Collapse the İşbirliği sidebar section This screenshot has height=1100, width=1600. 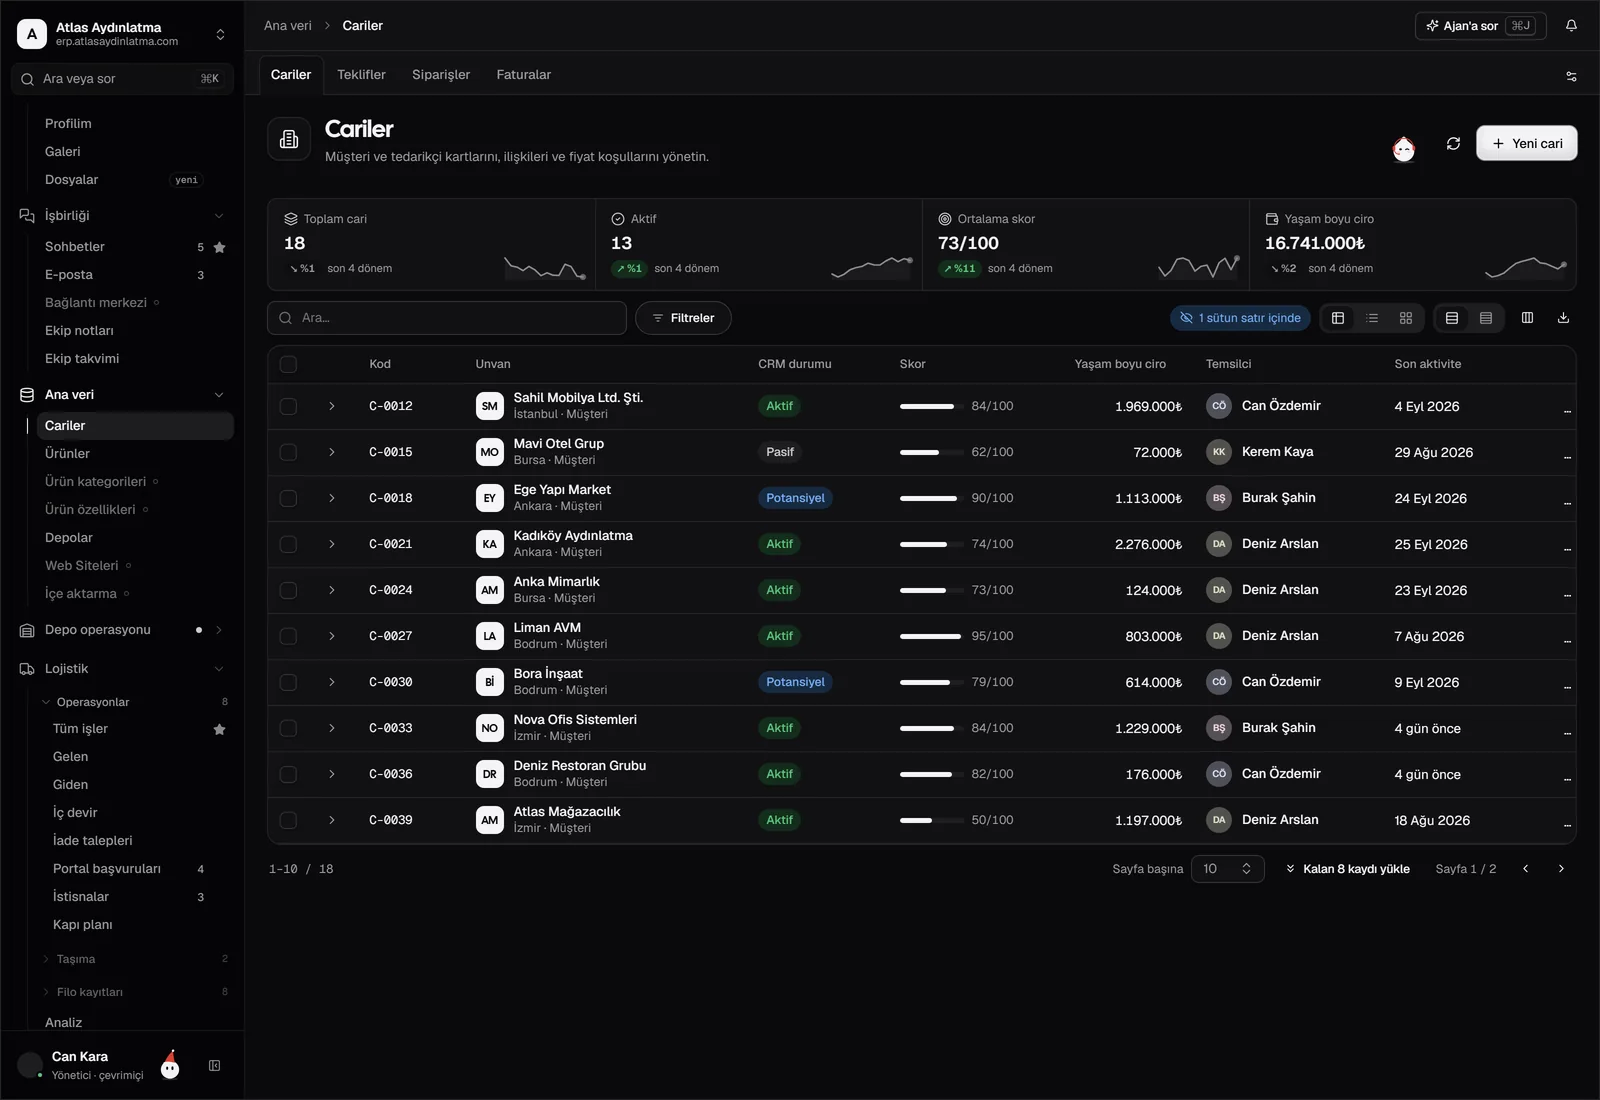tap(219, 216)
